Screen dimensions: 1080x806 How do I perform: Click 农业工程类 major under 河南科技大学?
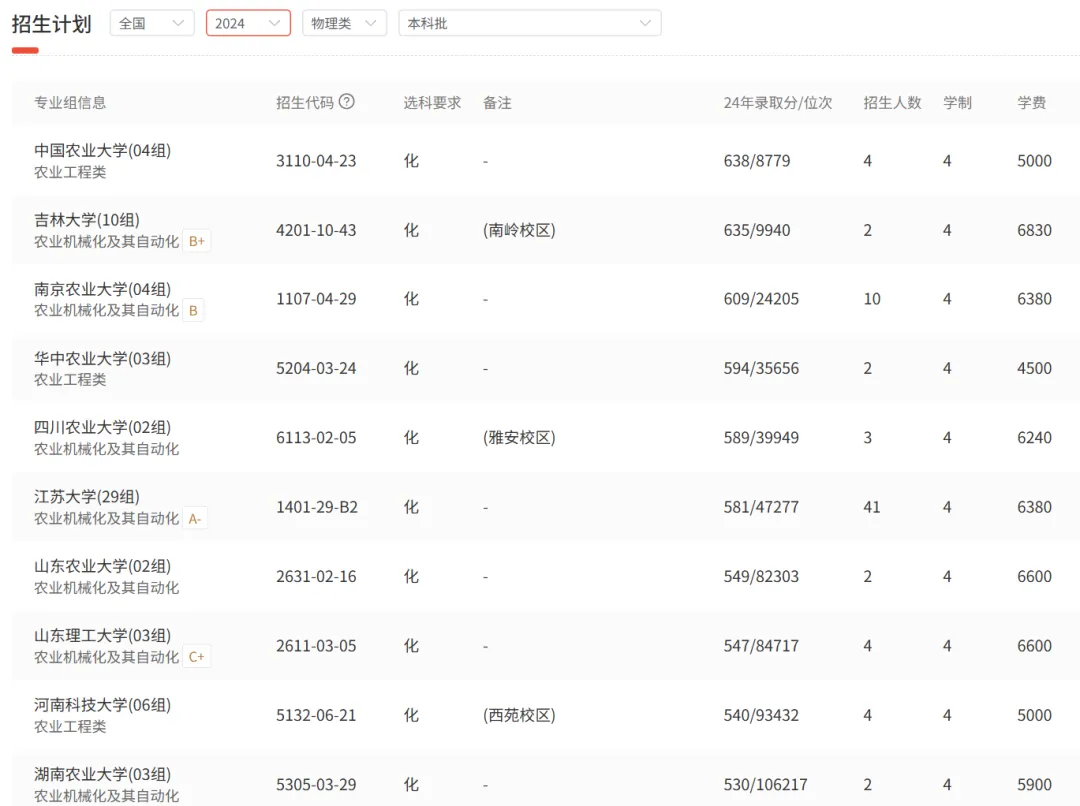[70, 727]
